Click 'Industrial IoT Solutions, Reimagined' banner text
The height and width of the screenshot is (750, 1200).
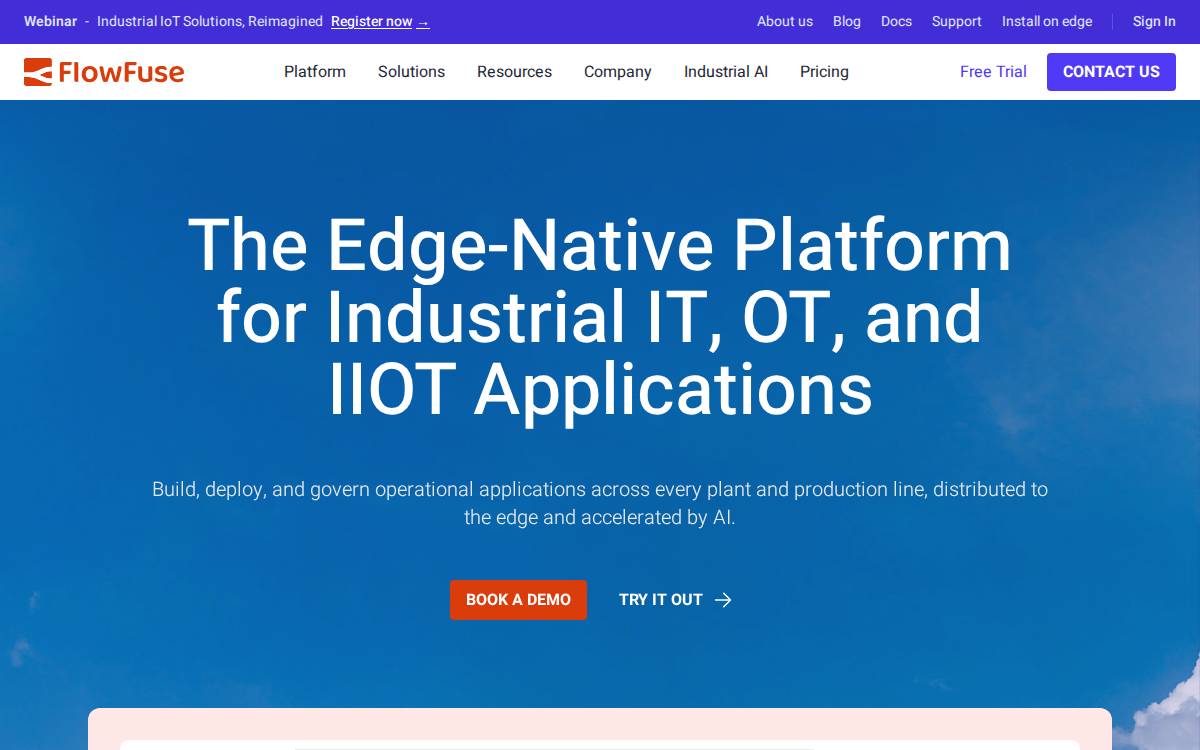210,21
